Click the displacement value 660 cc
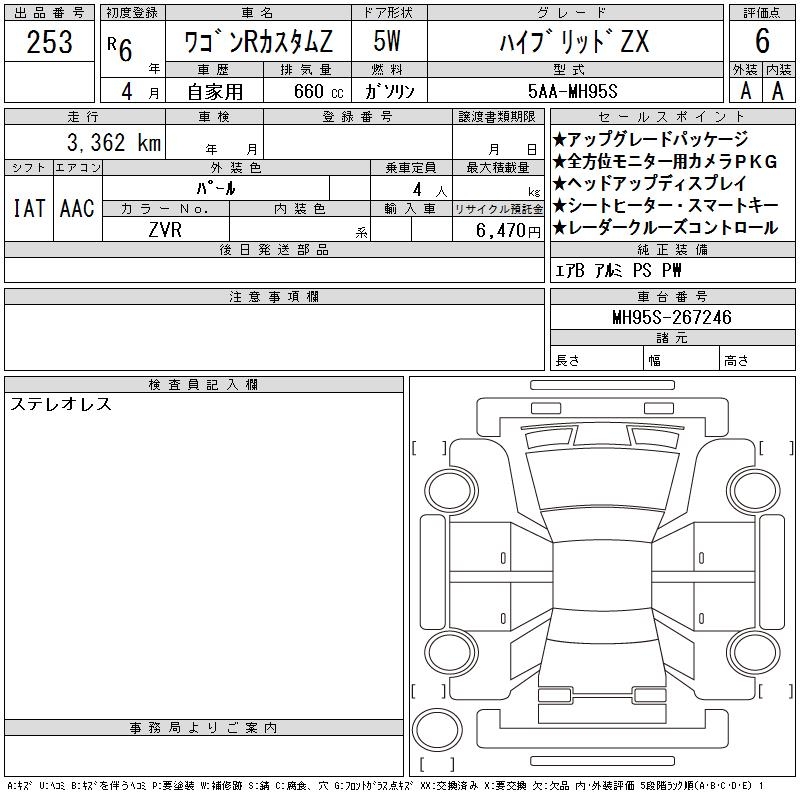 click(x=319, y=91)
